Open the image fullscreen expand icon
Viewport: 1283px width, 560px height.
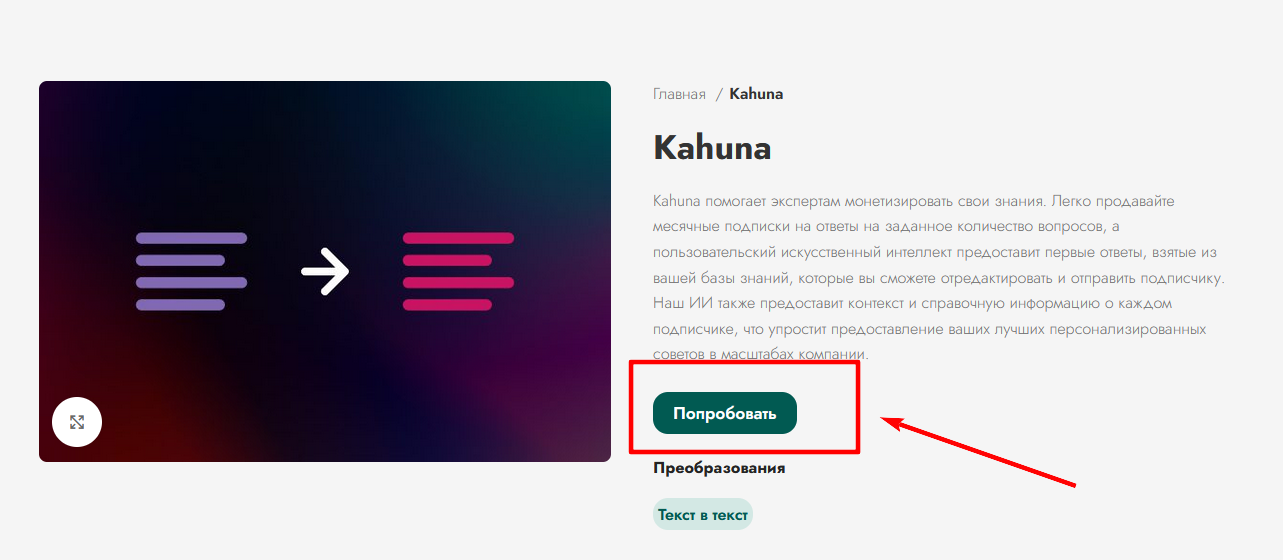[x=77, y=422]
